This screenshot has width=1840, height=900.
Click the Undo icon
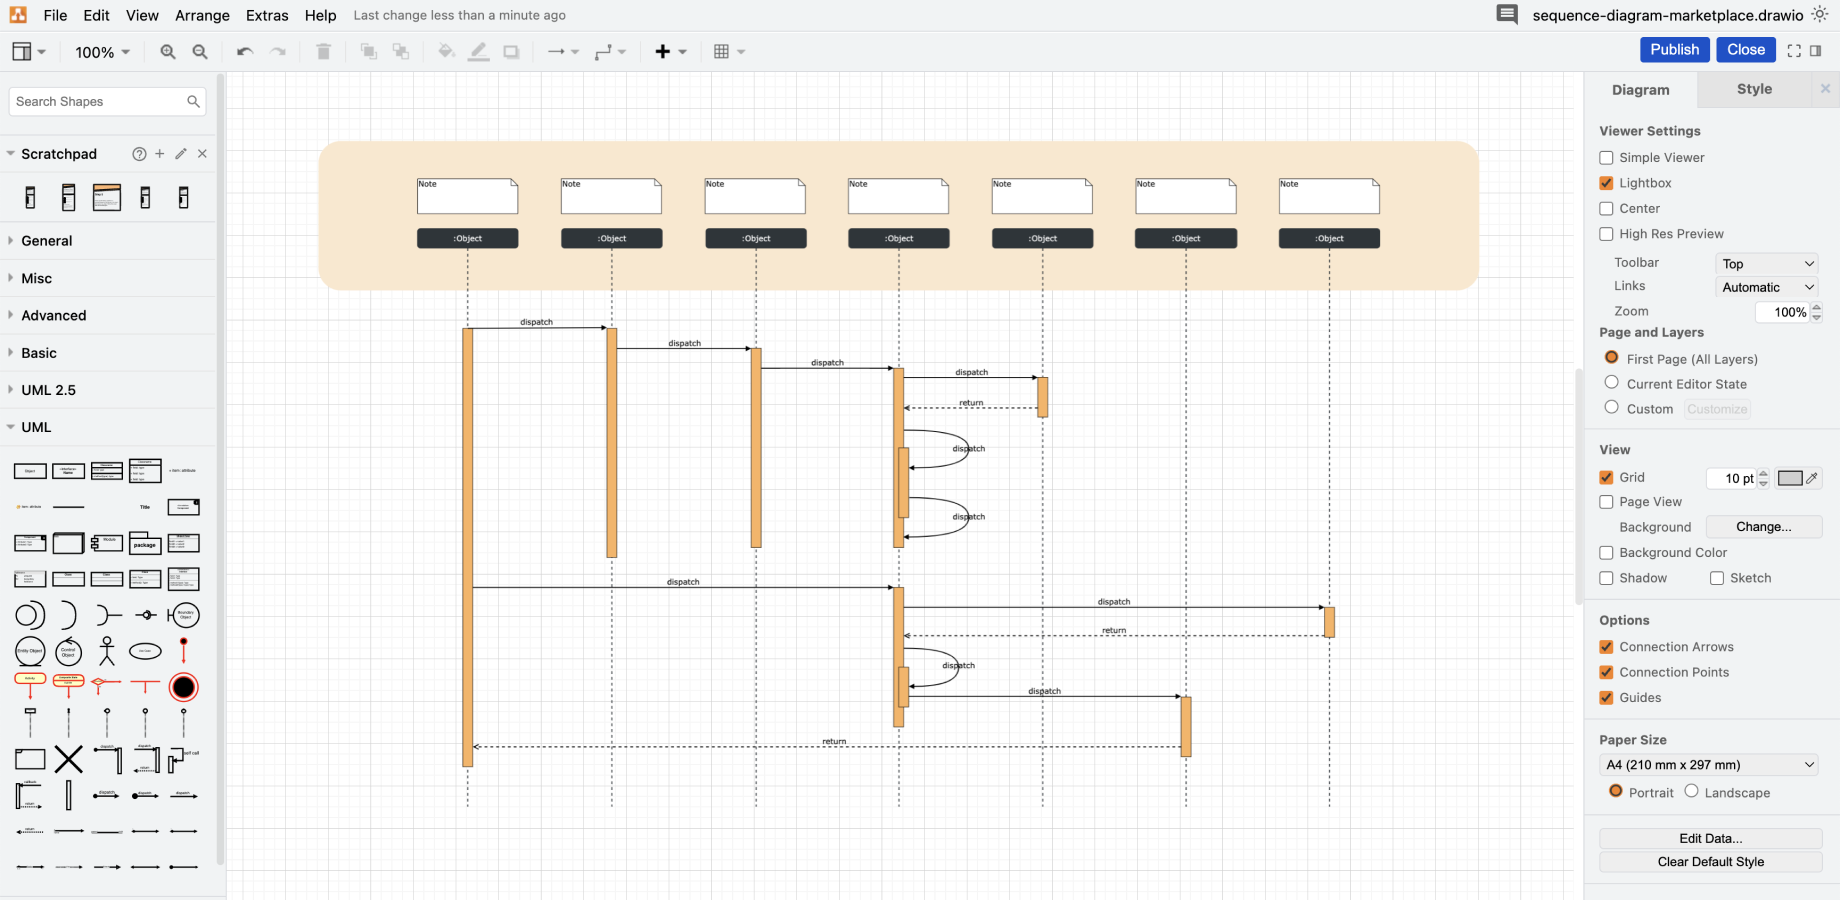(x=243, y=51)
